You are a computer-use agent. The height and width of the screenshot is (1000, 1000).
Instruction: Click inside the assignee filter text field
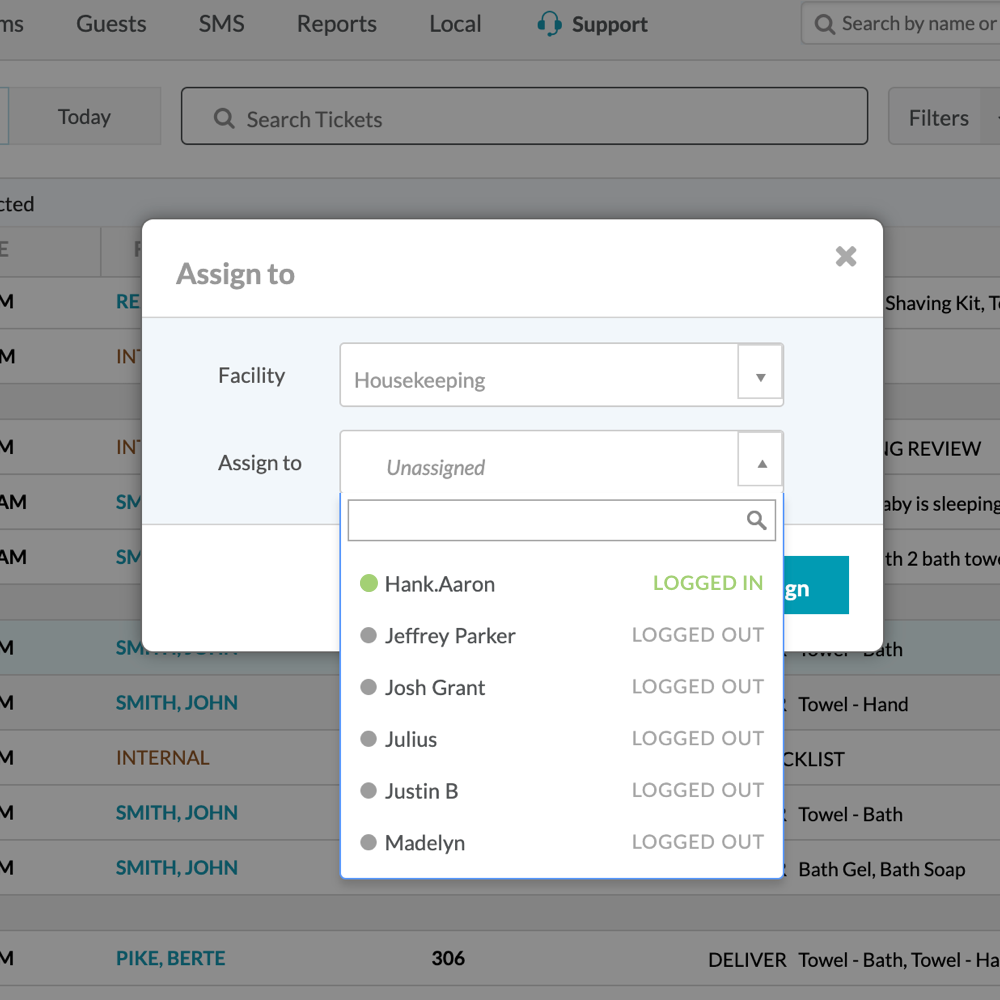pos(545,520)
